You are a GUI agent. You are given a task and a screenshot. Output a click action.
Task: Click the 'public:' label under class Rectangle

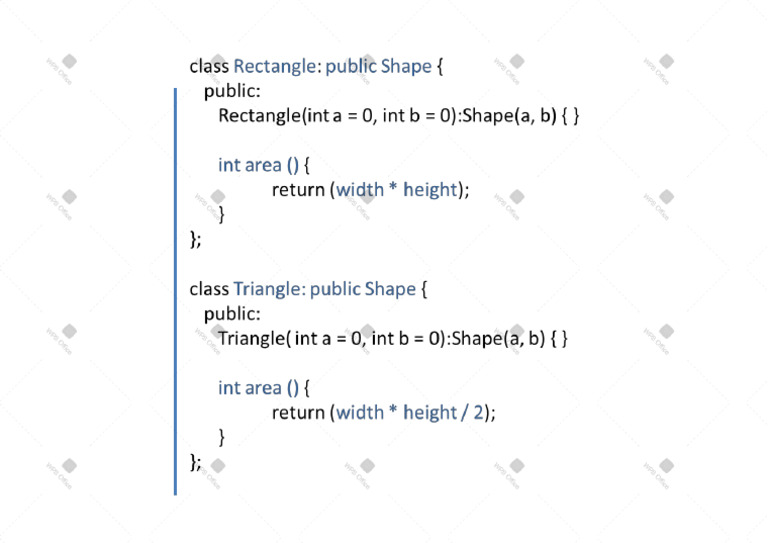pos(232,91)
